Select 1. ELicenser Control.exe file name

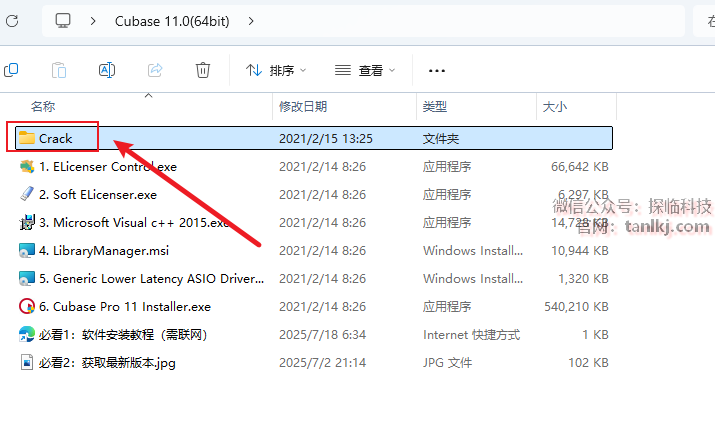108,167
